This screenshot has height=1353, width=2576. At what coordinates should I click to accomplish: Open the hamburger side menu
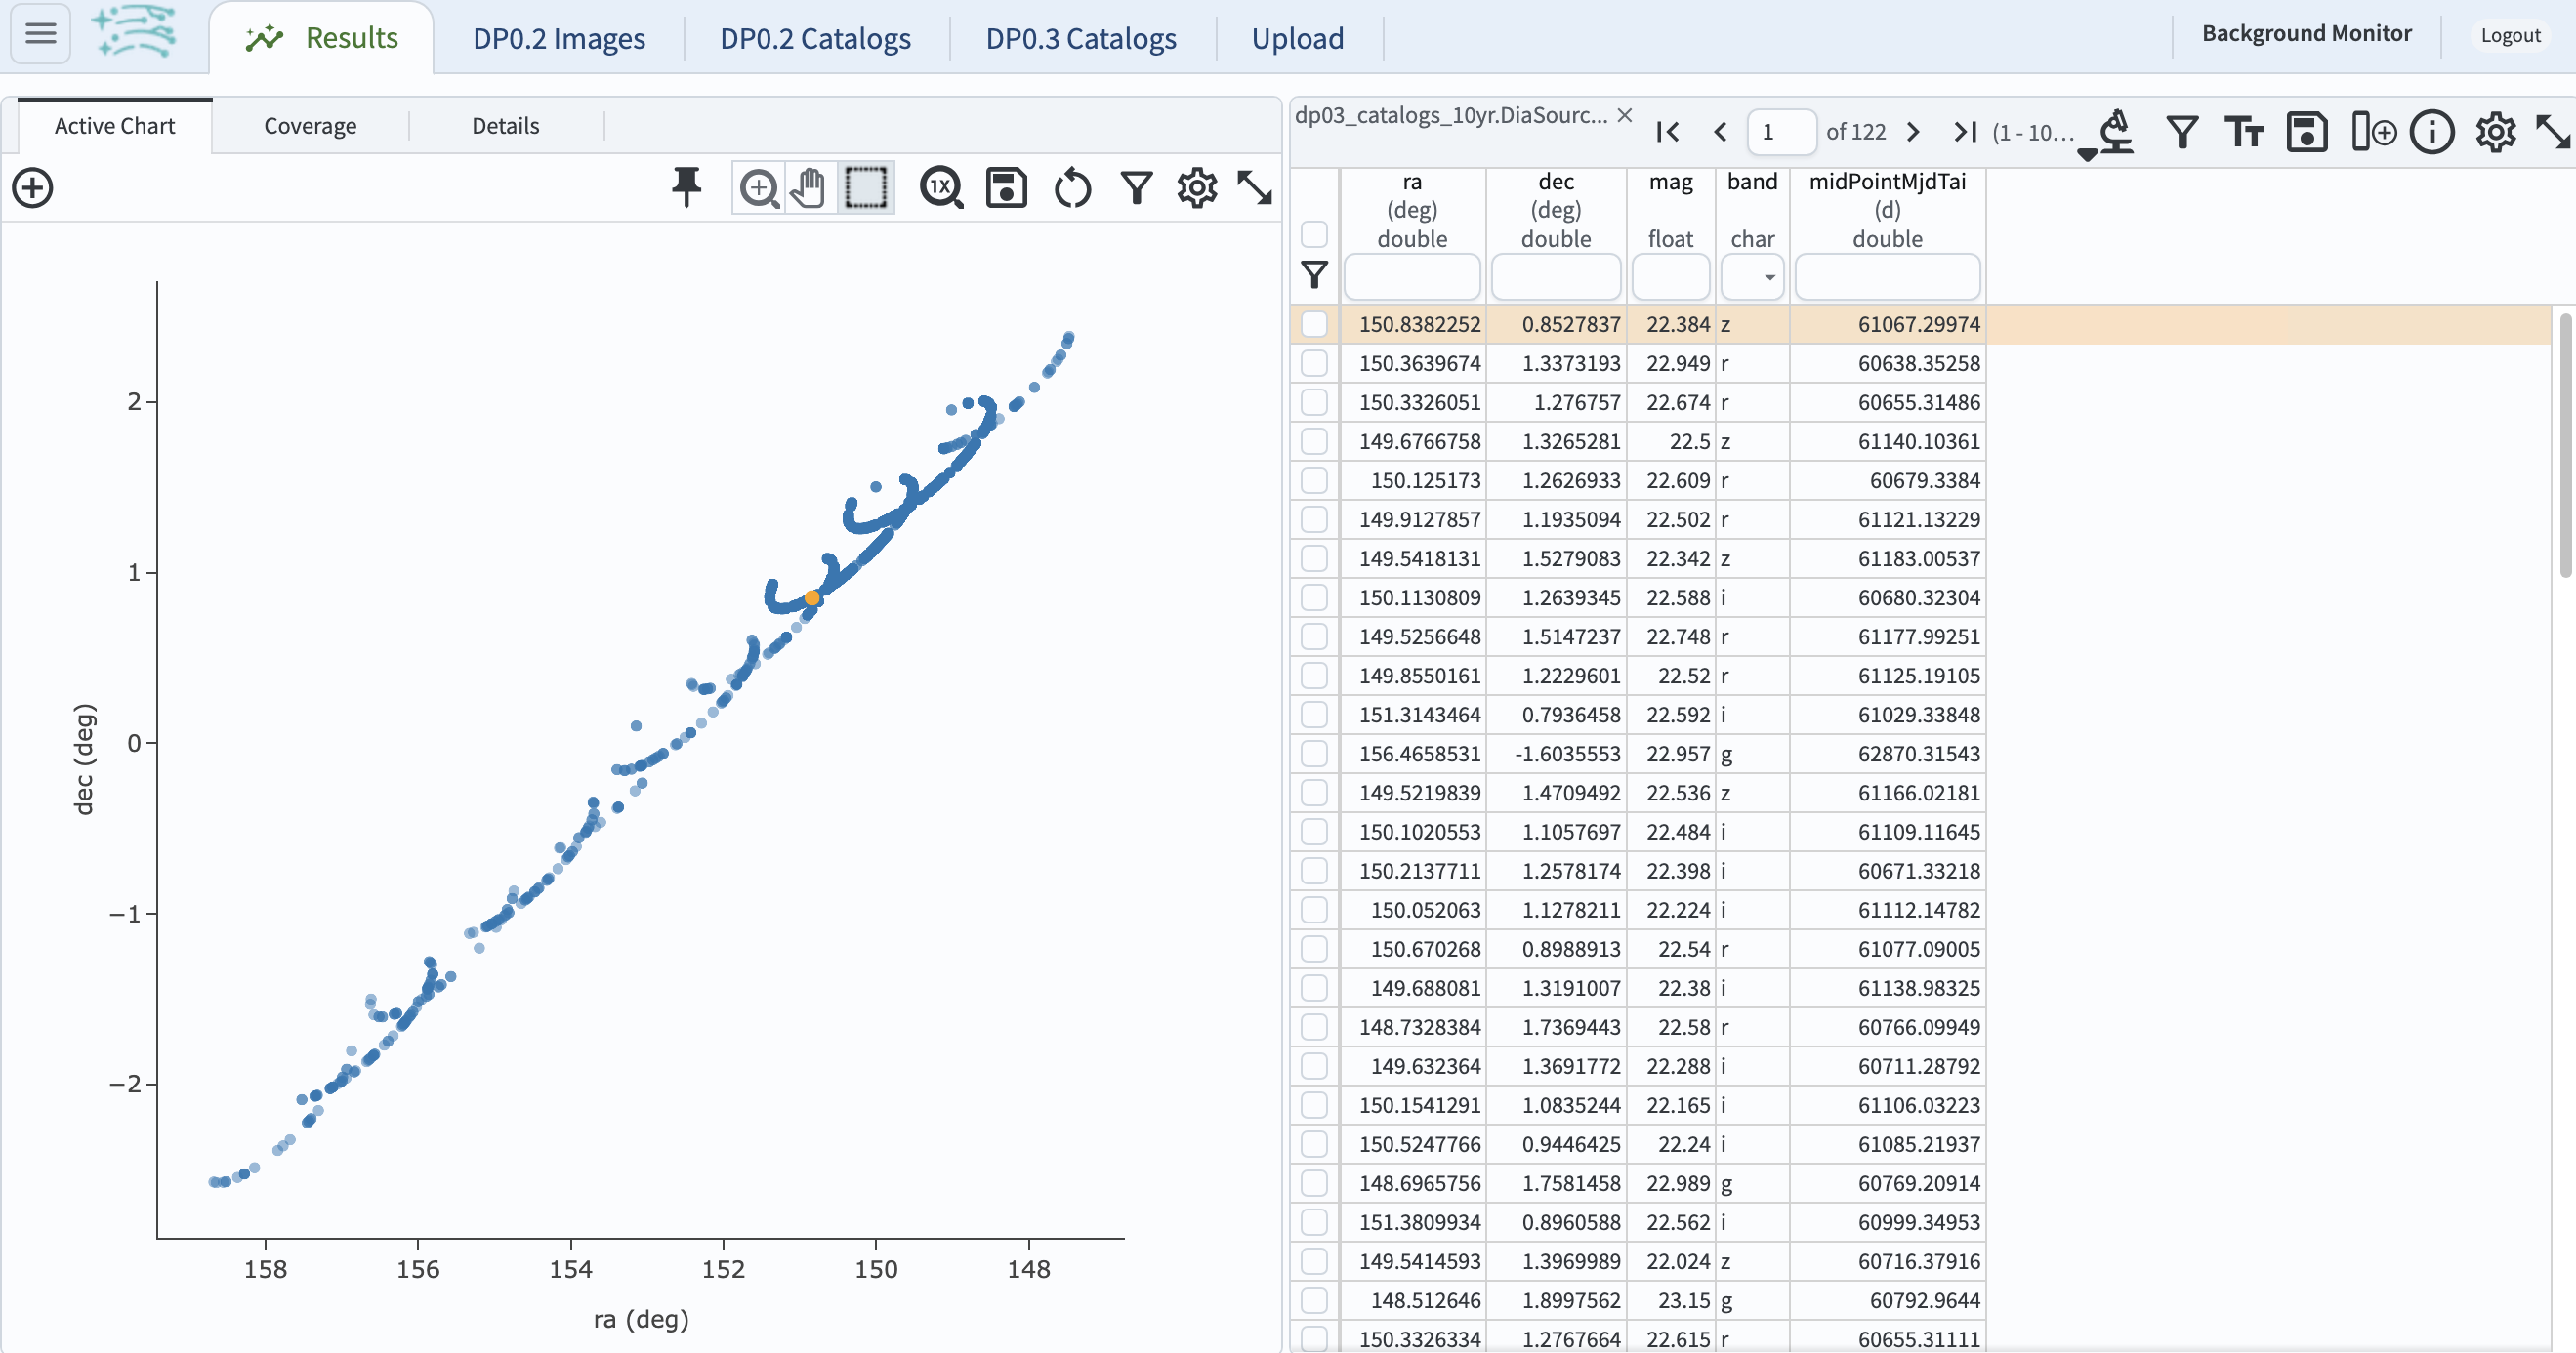[40, 33]
